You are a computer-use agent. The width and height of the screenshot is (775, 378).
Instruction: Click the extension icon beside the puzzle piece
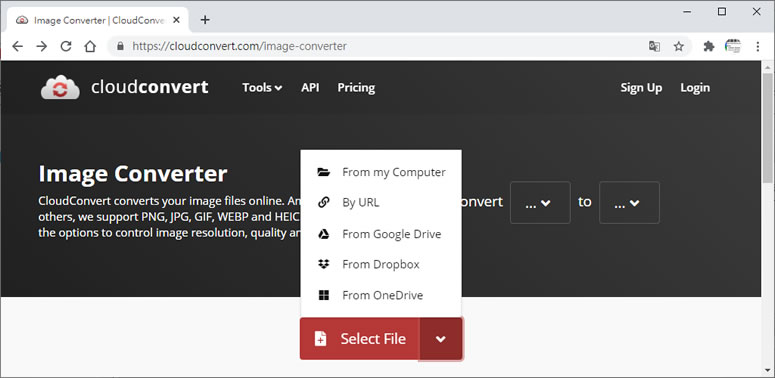[x=732, y=46]
